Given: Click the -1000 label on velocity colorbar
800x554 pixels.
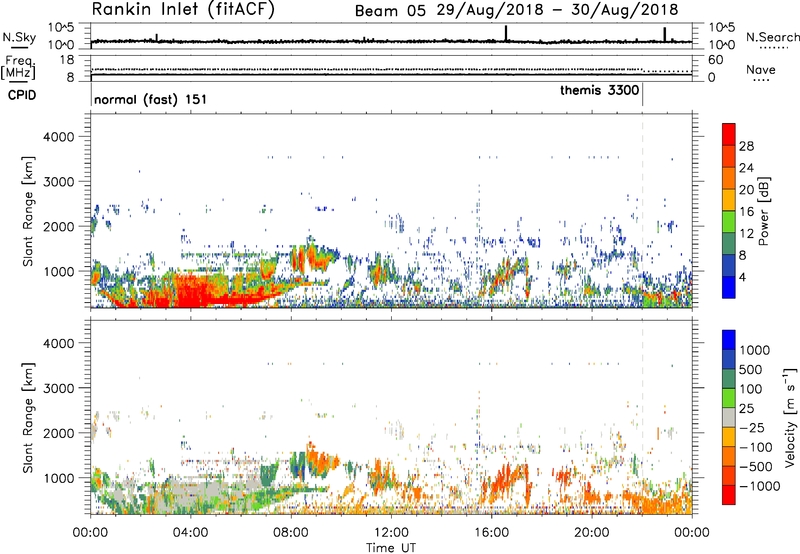Looking at the screenshot, I should [x=759, y=486].
